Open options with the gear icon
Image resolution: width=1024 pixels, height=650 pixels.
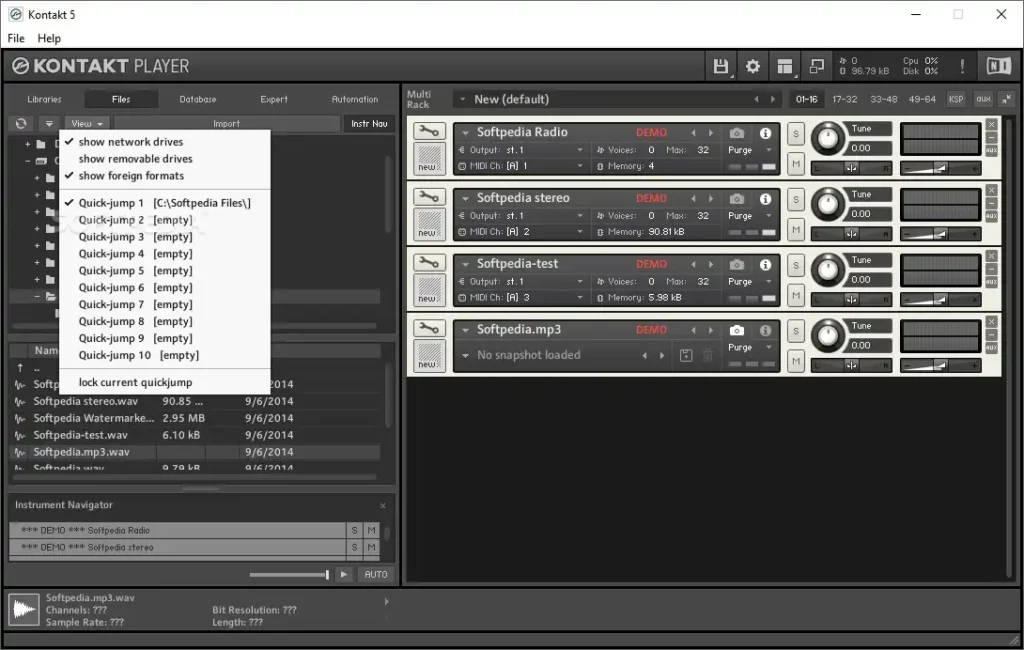[x=752, y=64]
